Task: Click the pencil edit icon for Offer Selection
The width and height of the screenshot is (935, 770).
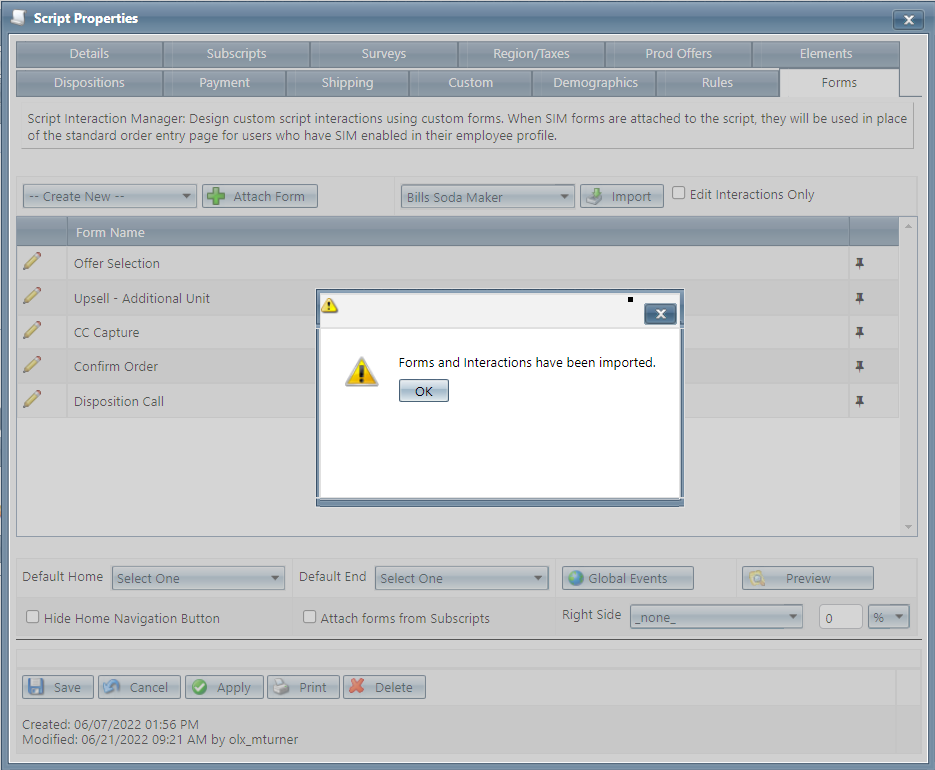Action: coord(32,262)
